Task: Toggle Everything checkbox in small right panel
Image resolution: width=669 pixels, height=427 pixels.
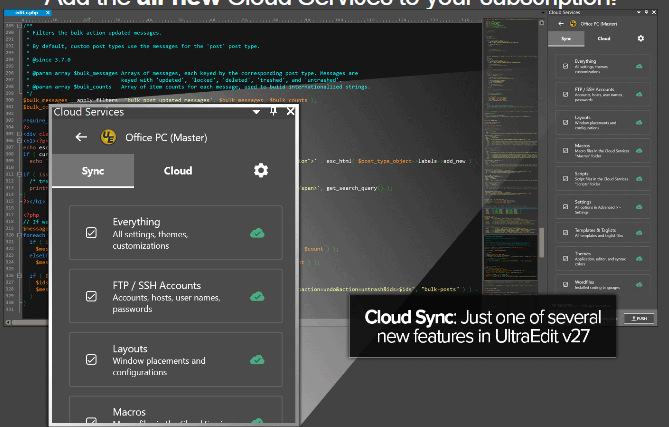Action: (x=565, y=66)
